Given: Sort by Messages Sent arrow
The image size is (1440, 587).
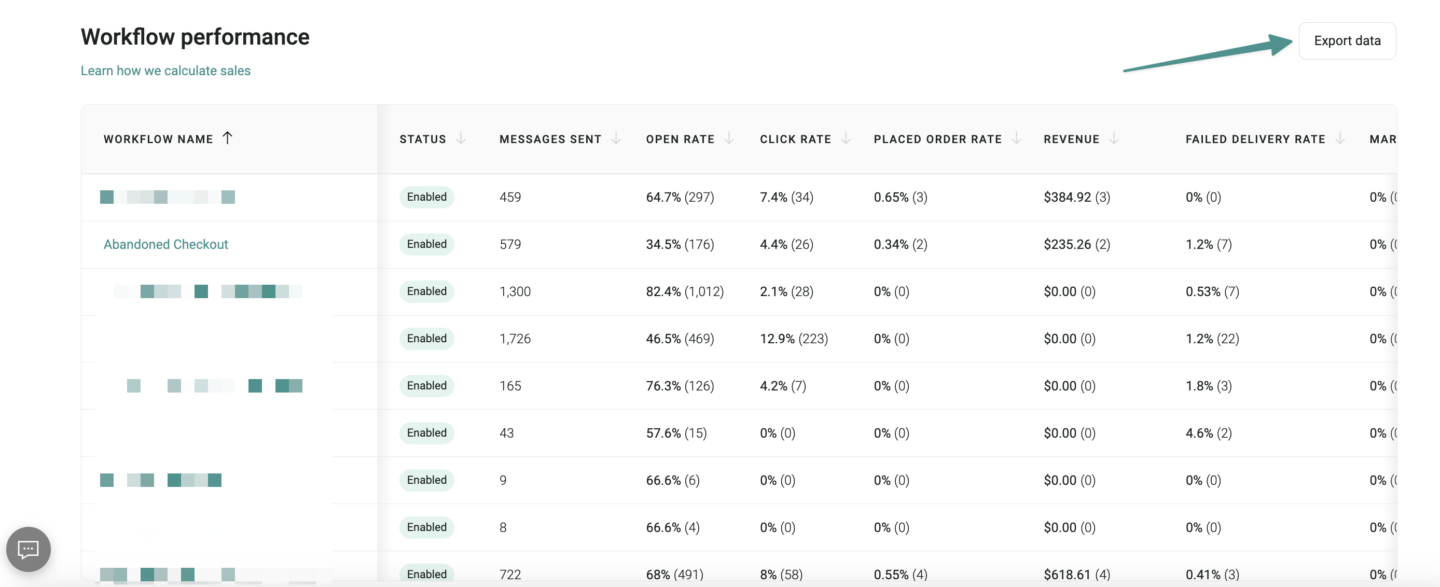Looking at the screenshot, I should pos(616,138).
